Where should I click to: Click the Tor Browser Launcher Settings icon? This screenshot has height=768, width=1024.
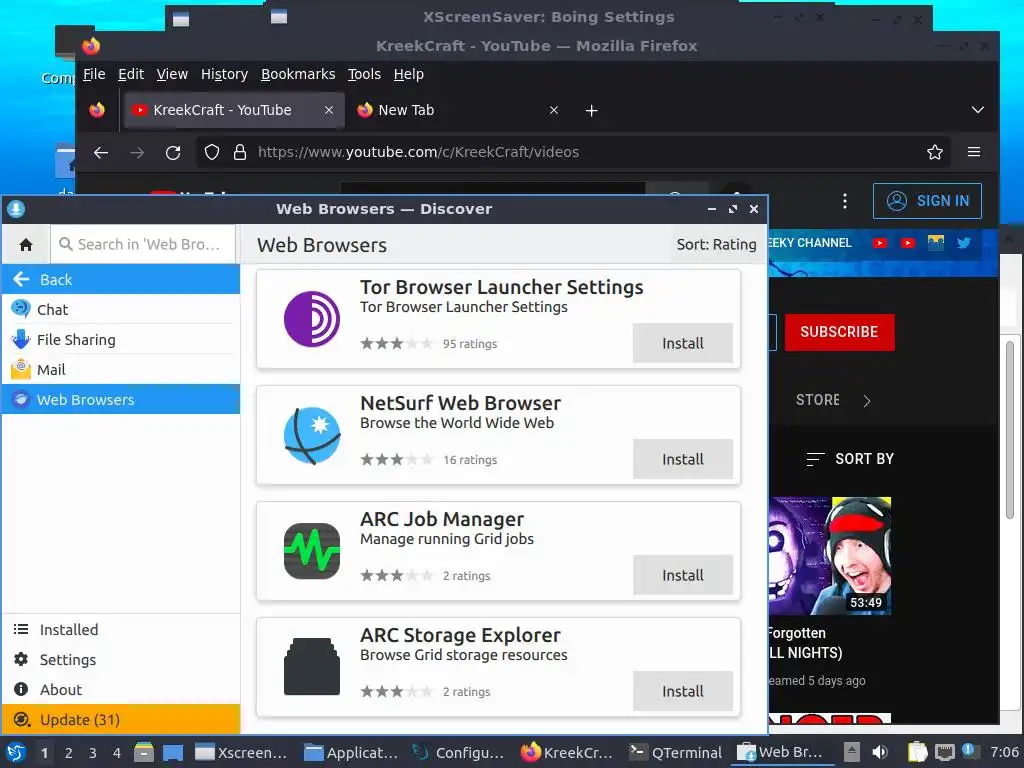pyautogui.click(x=312, y=319)
